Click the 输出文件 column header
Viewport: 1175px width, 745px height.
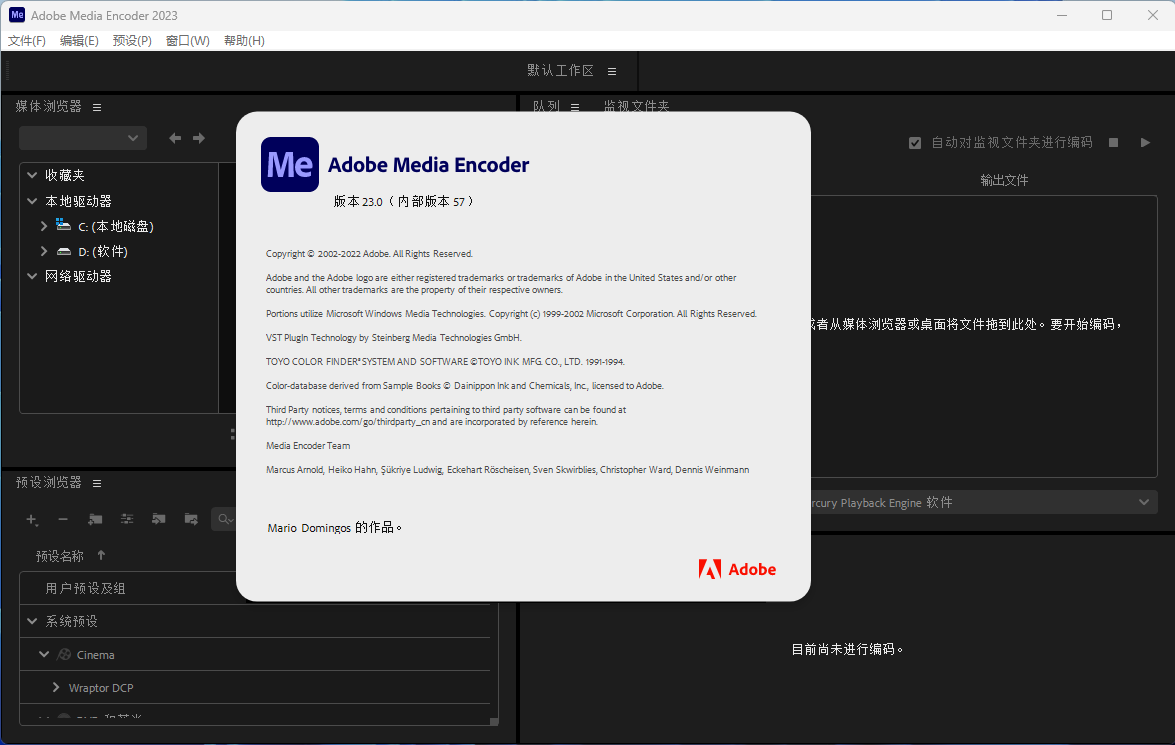[1004, 180]
